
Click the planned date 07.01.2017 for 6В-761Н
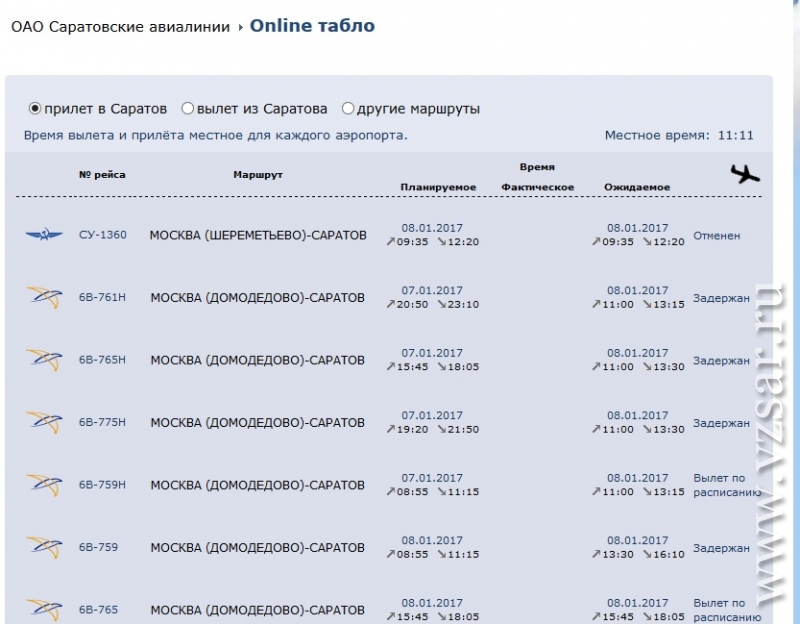[x=432, y=290]
